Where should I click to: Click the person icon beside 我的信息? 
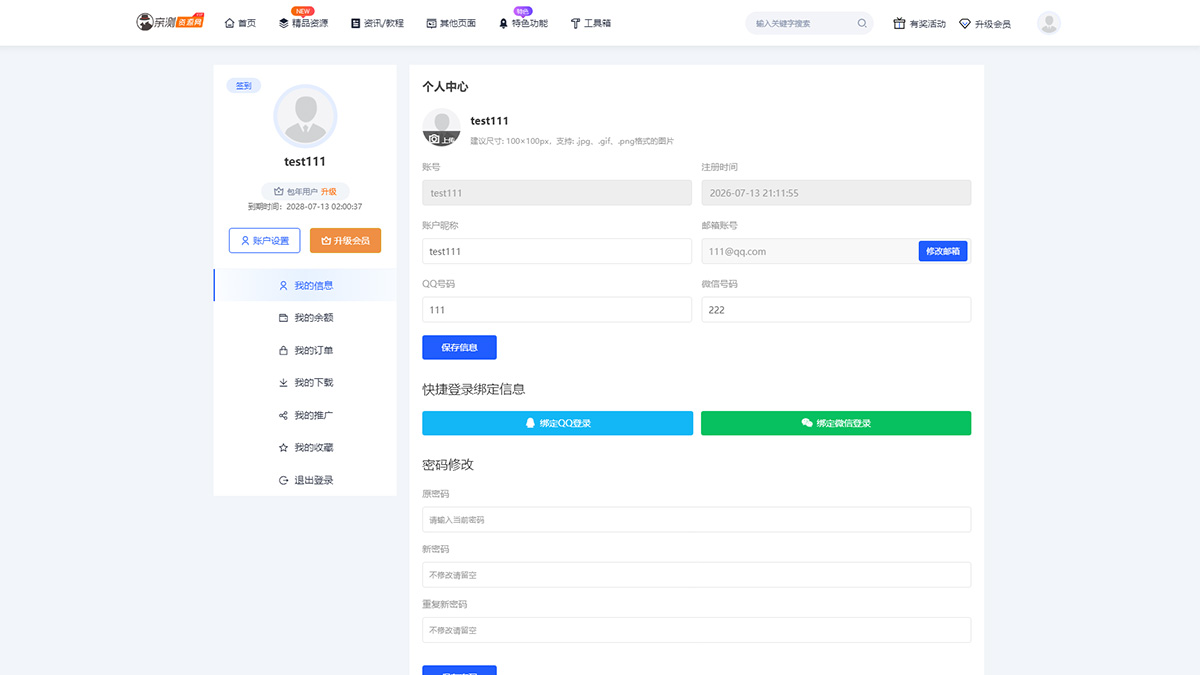[x=283, y=285]
